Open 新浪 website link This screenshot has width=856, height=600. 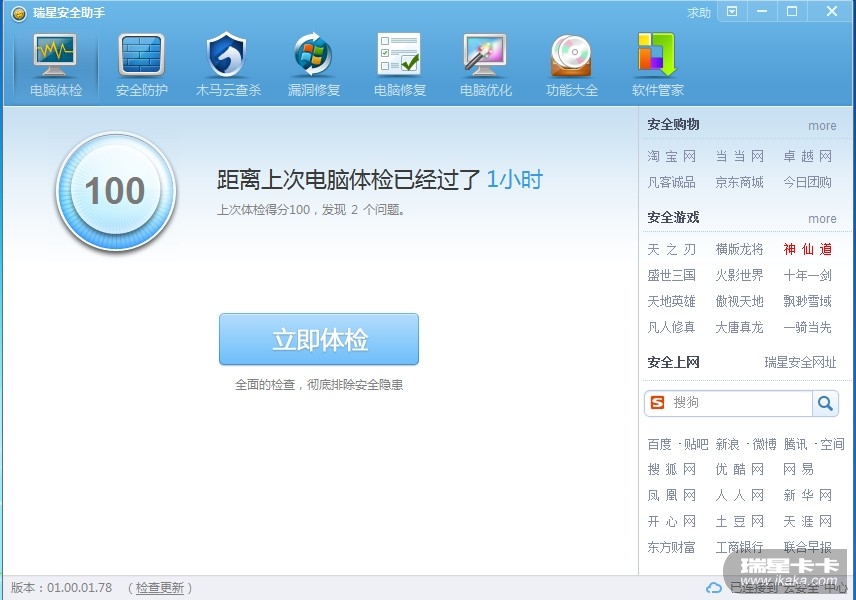click(727, 444)
